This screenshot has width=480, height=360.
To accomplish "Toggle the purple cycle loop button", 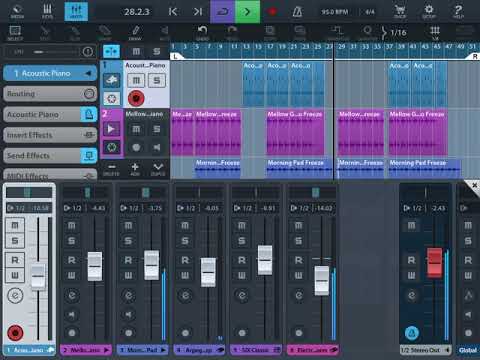I will [x=222, y=12].
